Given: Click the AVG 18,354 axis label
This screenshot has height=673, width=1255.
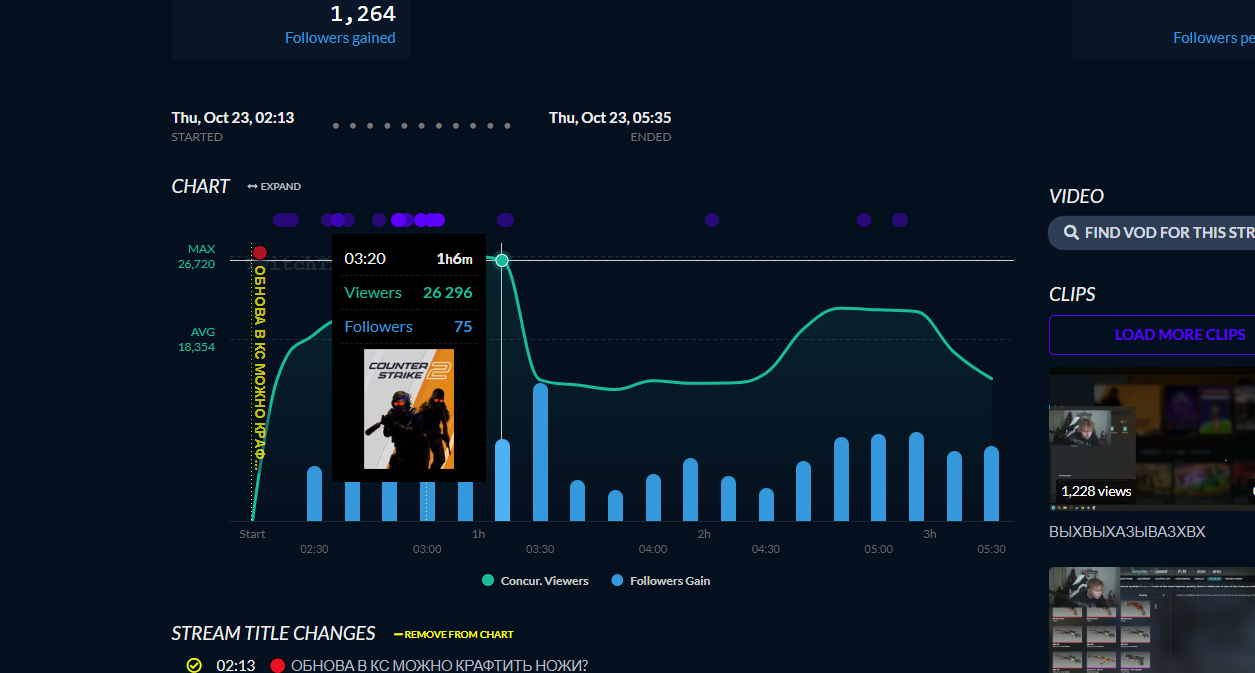Looking at the screenshot, I should point(197,339).
